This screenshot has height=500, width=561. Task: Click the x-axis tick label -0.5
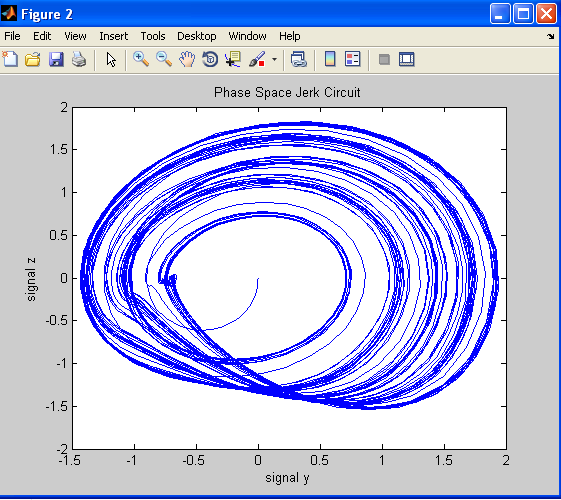193,460
